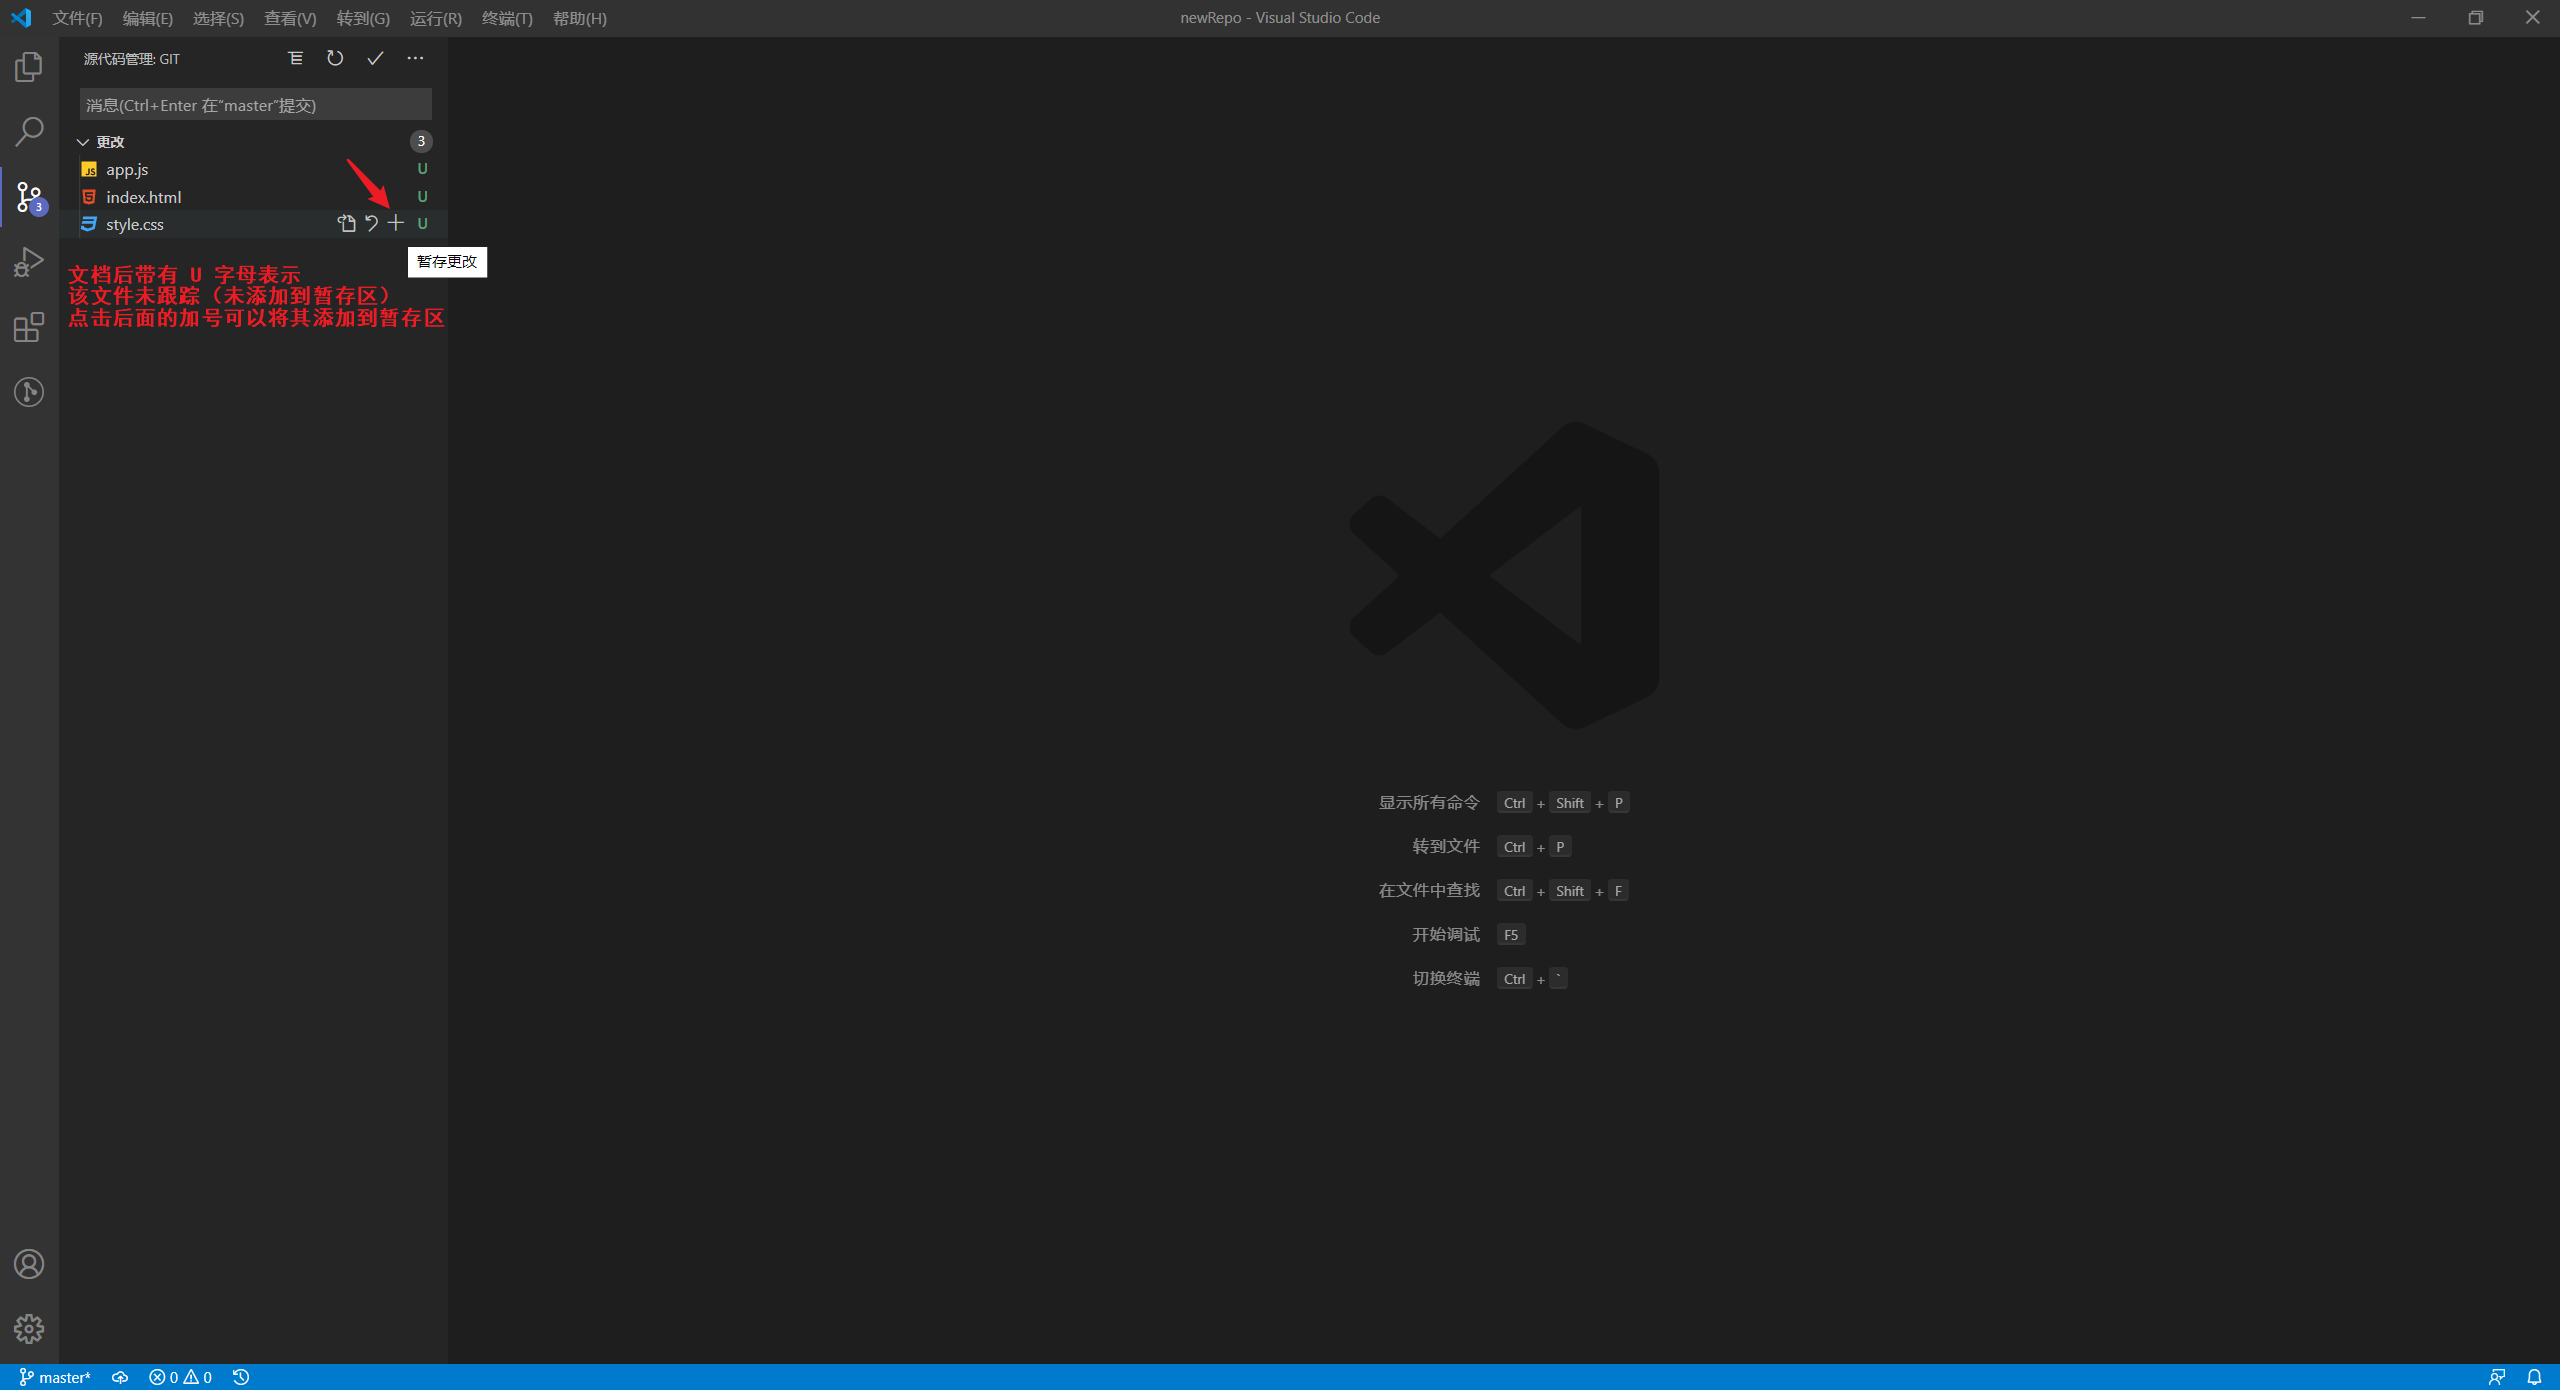Click the 在文件中查找 shortcut label
This screenshot has width=2560, height=1390.
point(1429,891)
